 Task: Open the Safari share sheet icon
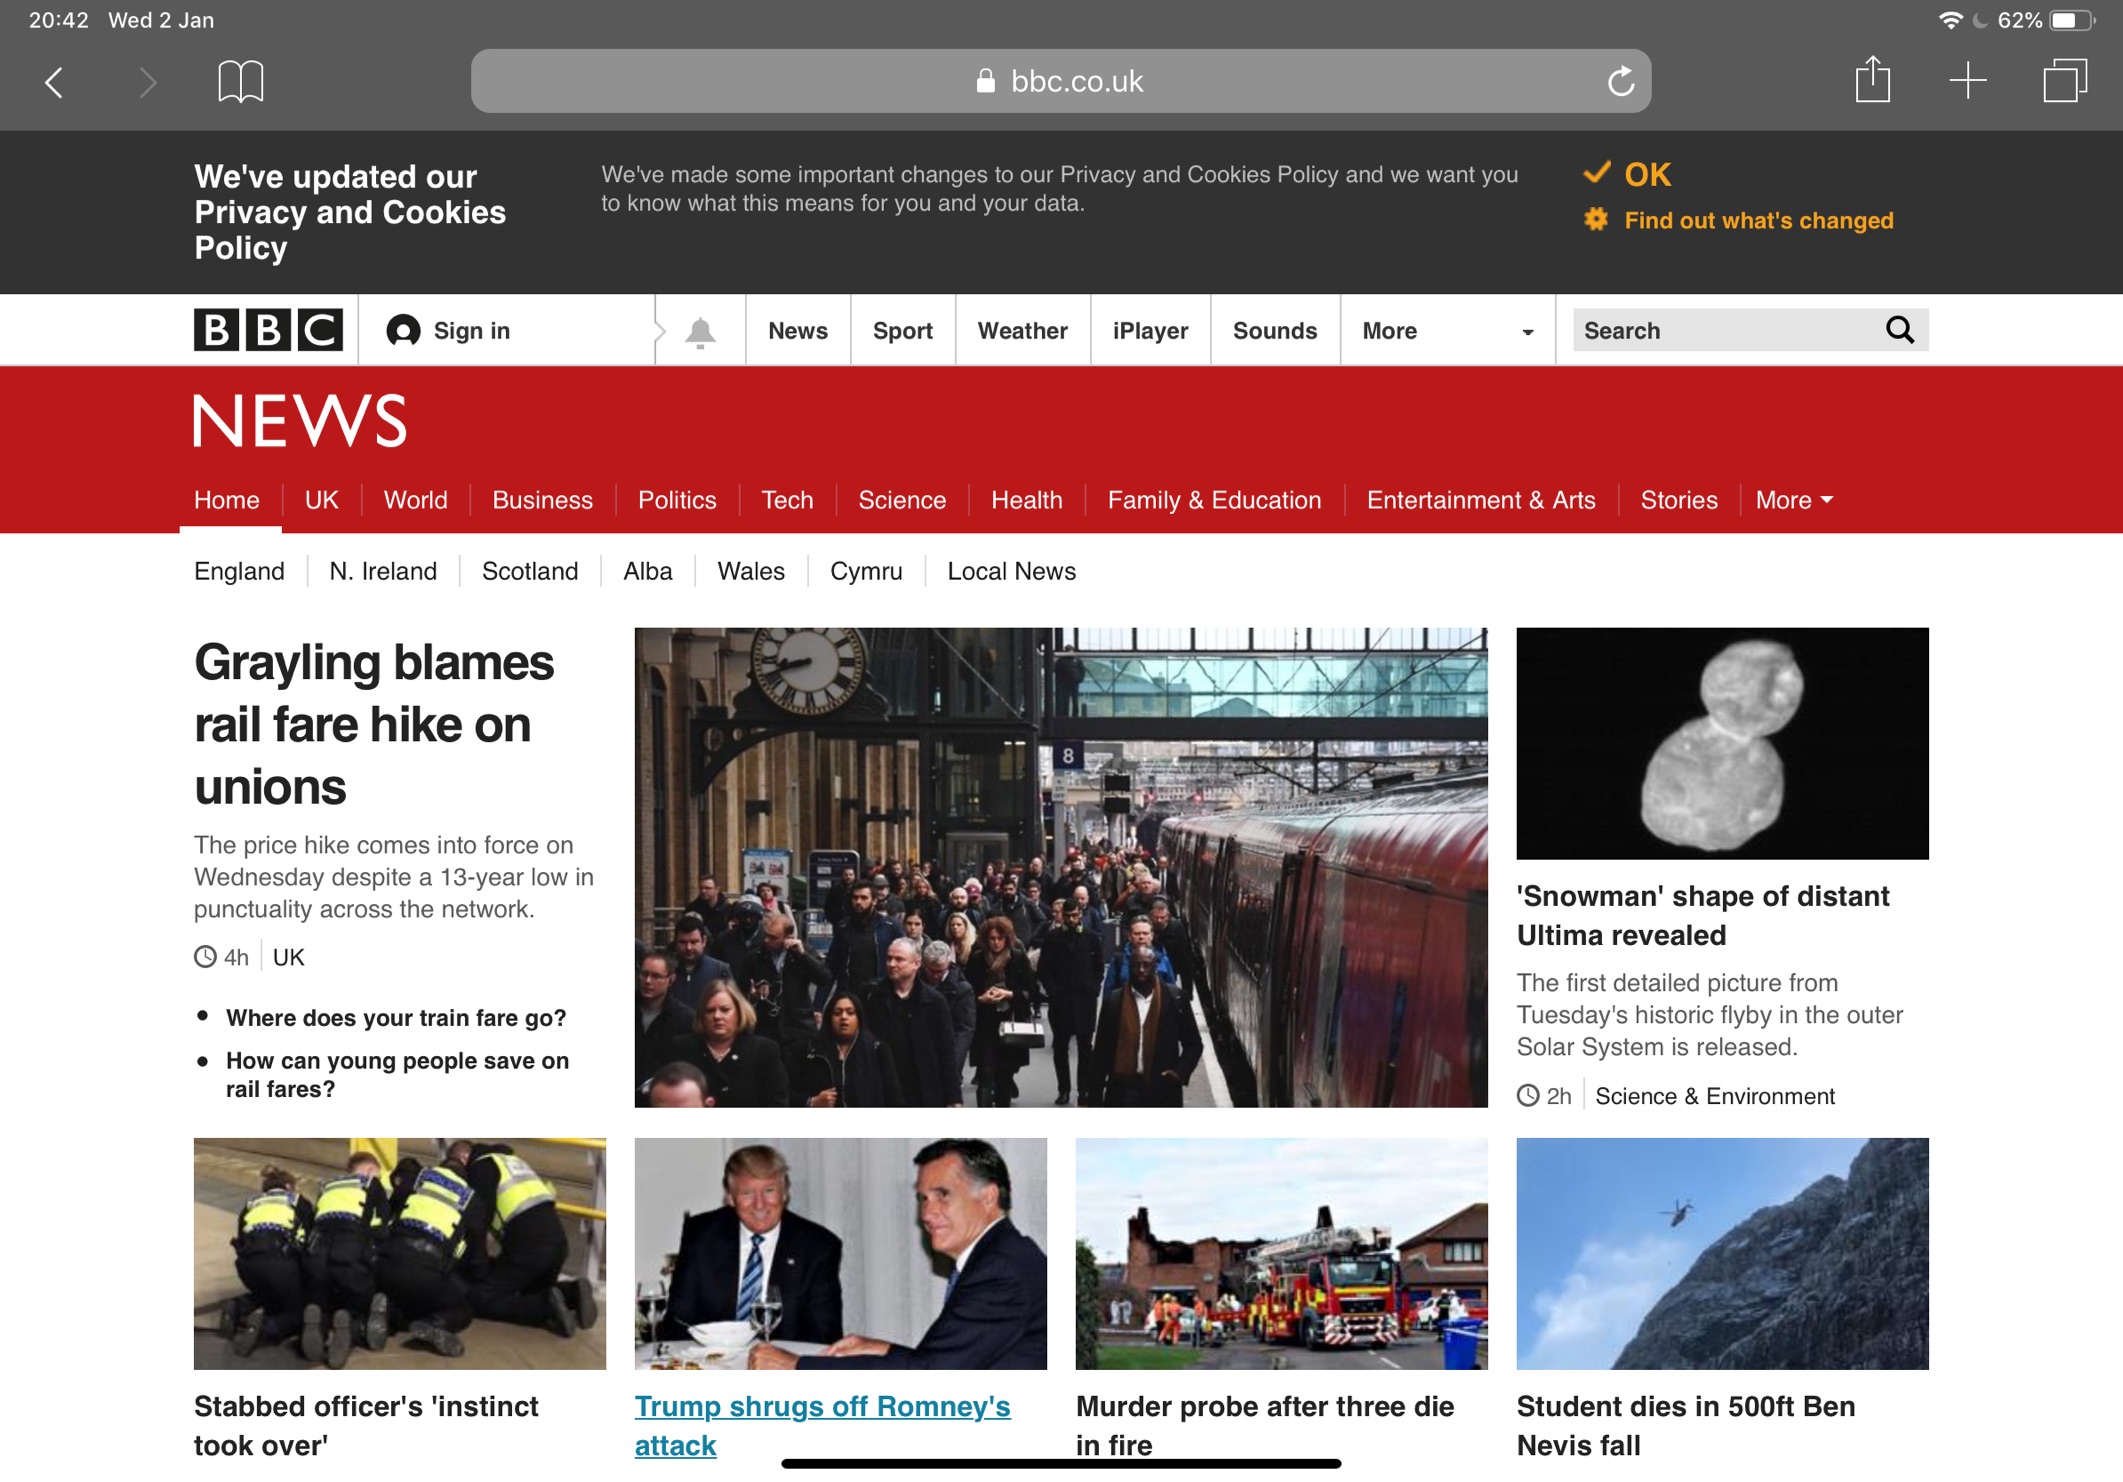coord(1872,79)
